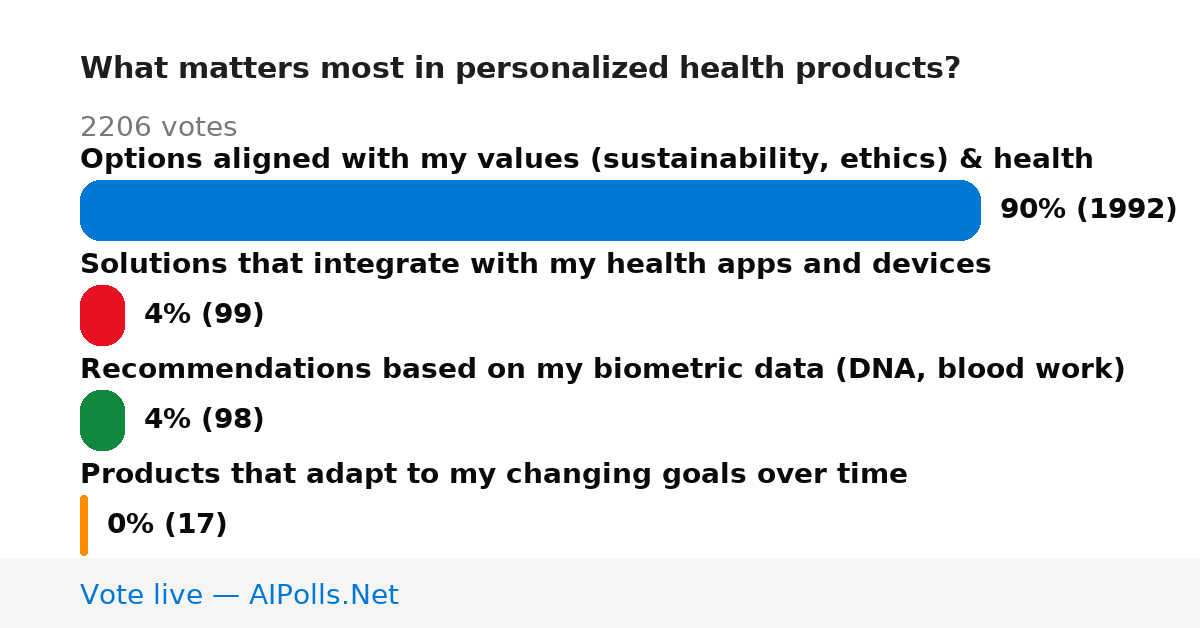The width and height of the screenshot is (1200, 628).
Task: Select option aligned with my values
Action: pyautogui.click(x=586, y=159)
